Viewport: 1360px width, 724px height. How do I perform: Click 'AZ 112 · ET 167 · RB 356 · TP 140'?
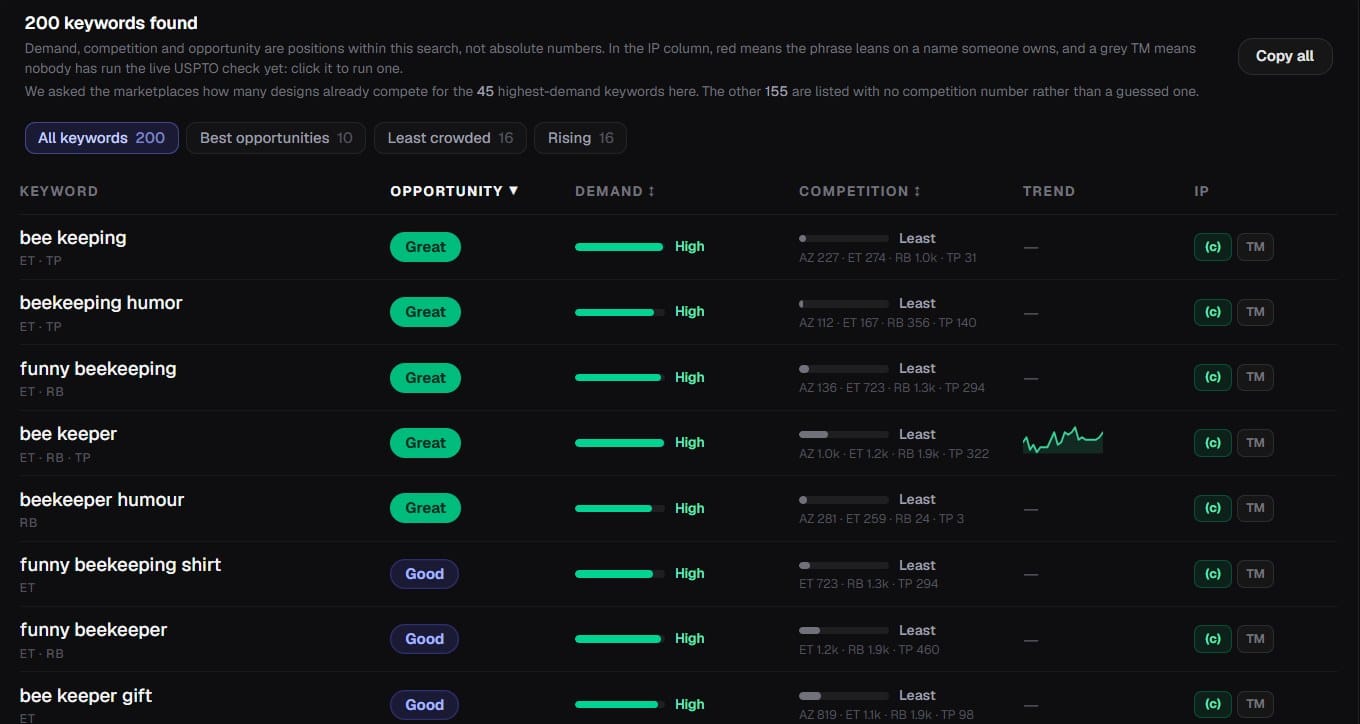(x=888, y=323)
